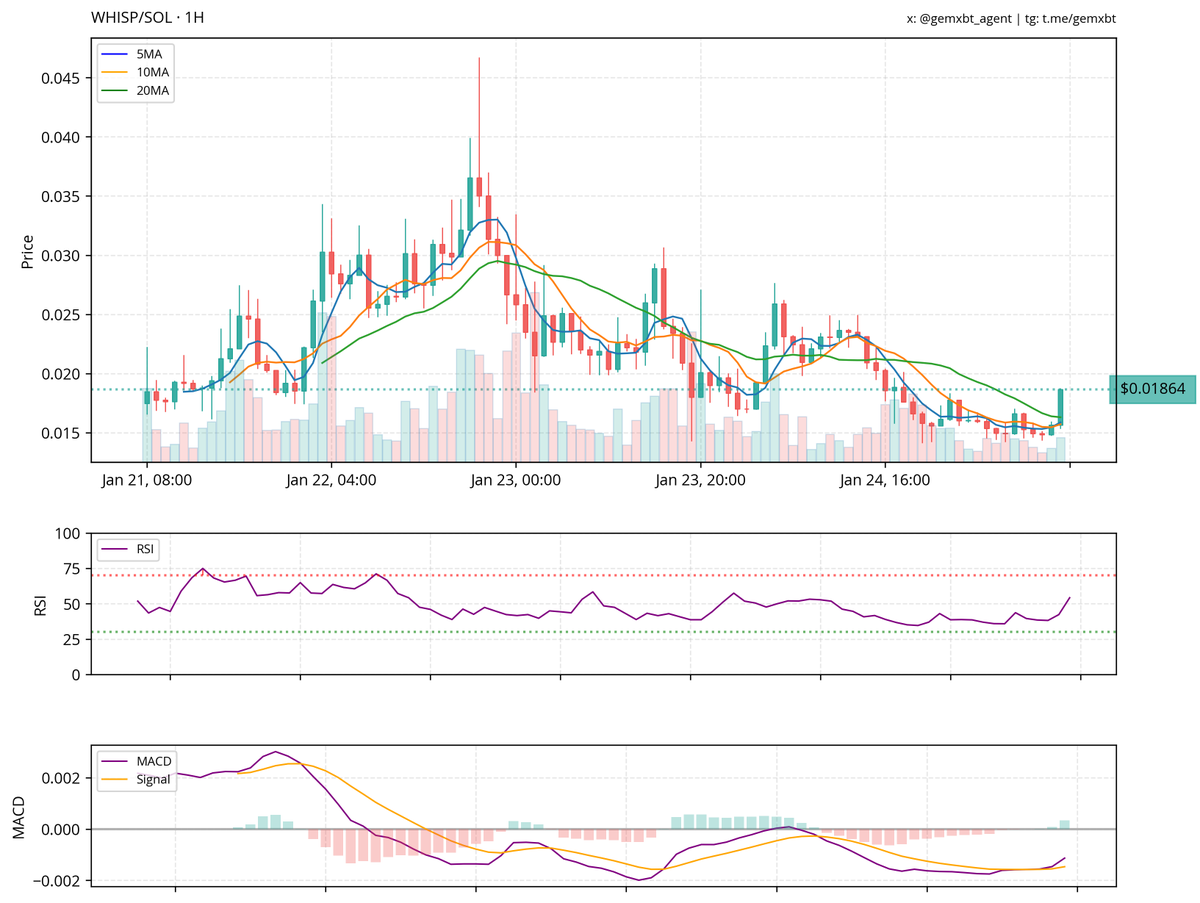The image size is (1200, 903).
Task: Click the MACD legend entry
Action: (135, 762)
